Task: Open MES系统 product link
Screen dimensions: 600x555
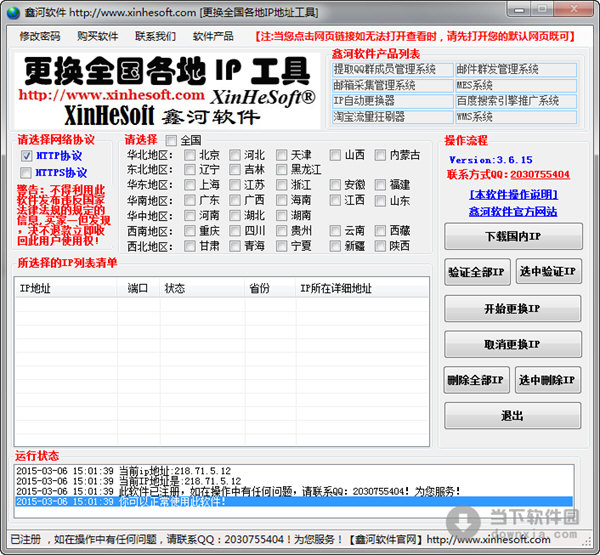Action: (515, 85)
